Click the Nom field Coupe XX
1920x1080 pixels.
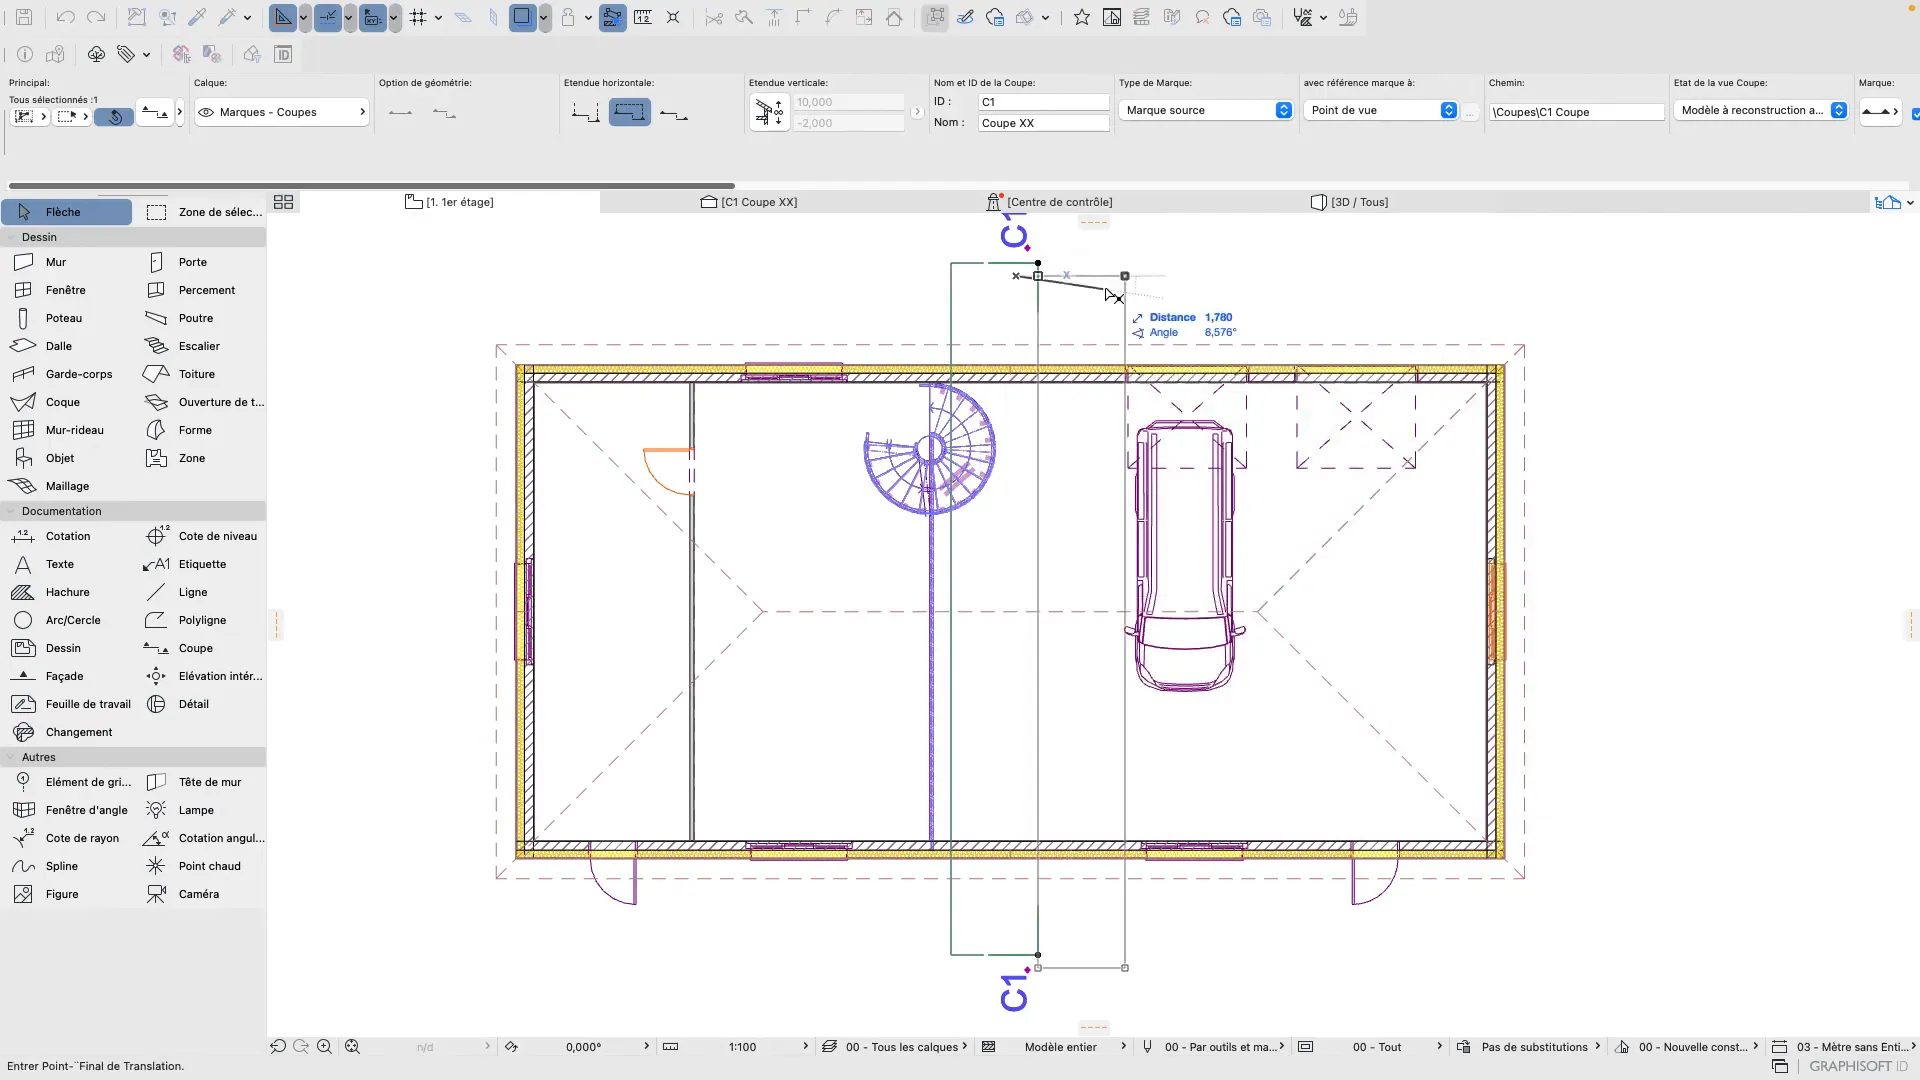click(x=1043, y=123)
